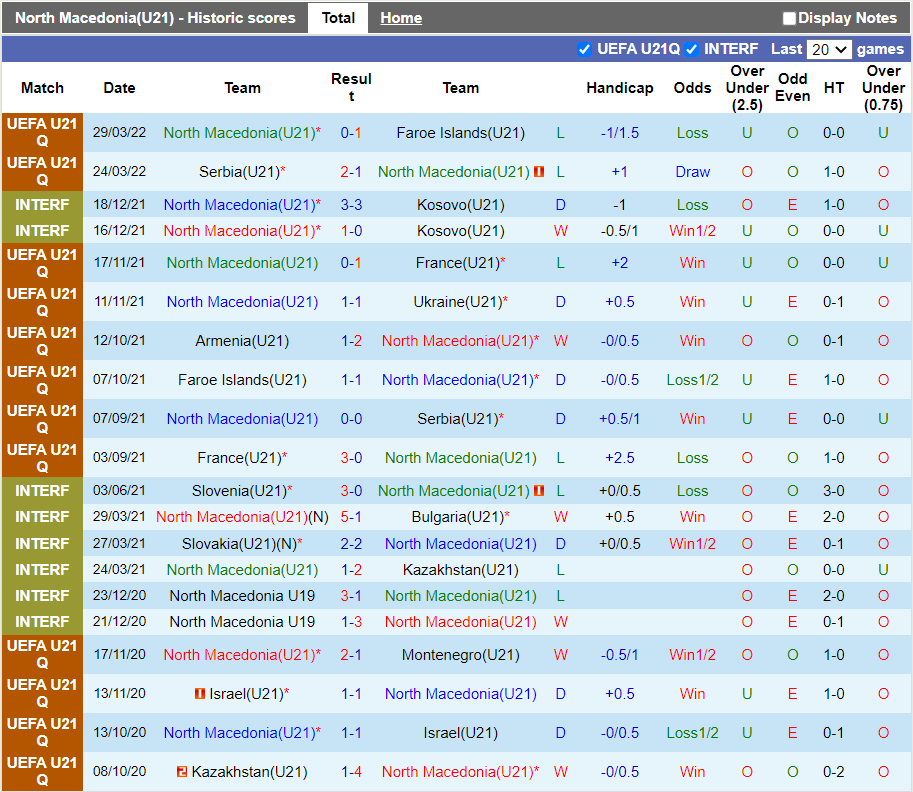Click the Handicap column header
This screenshot has width=913, height=792.
pos(620,88)
